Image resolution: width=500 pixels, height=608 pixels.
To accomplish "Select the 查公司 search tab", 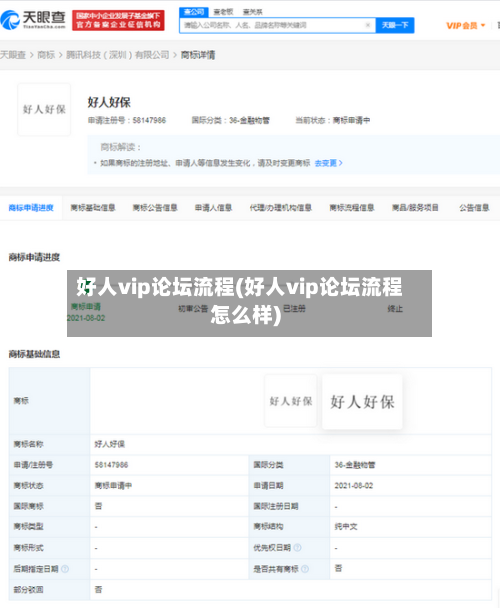I will 194,12.
